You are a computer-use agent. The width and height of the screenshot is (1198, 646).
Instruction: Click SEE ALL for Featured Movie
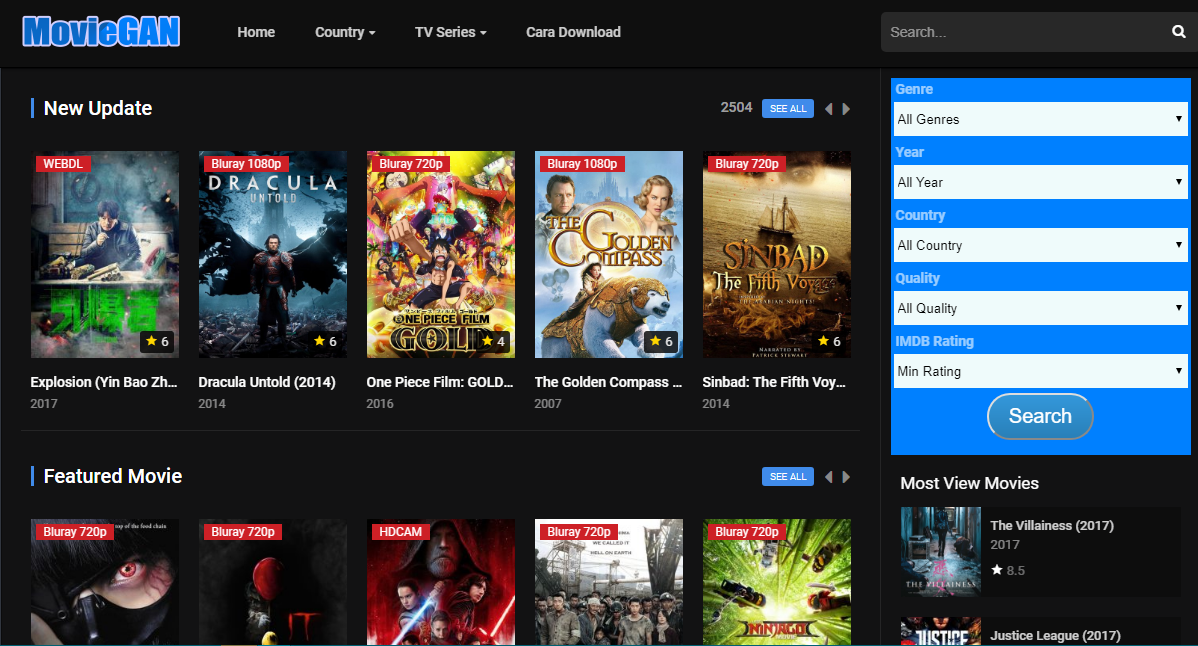[788, 476]
